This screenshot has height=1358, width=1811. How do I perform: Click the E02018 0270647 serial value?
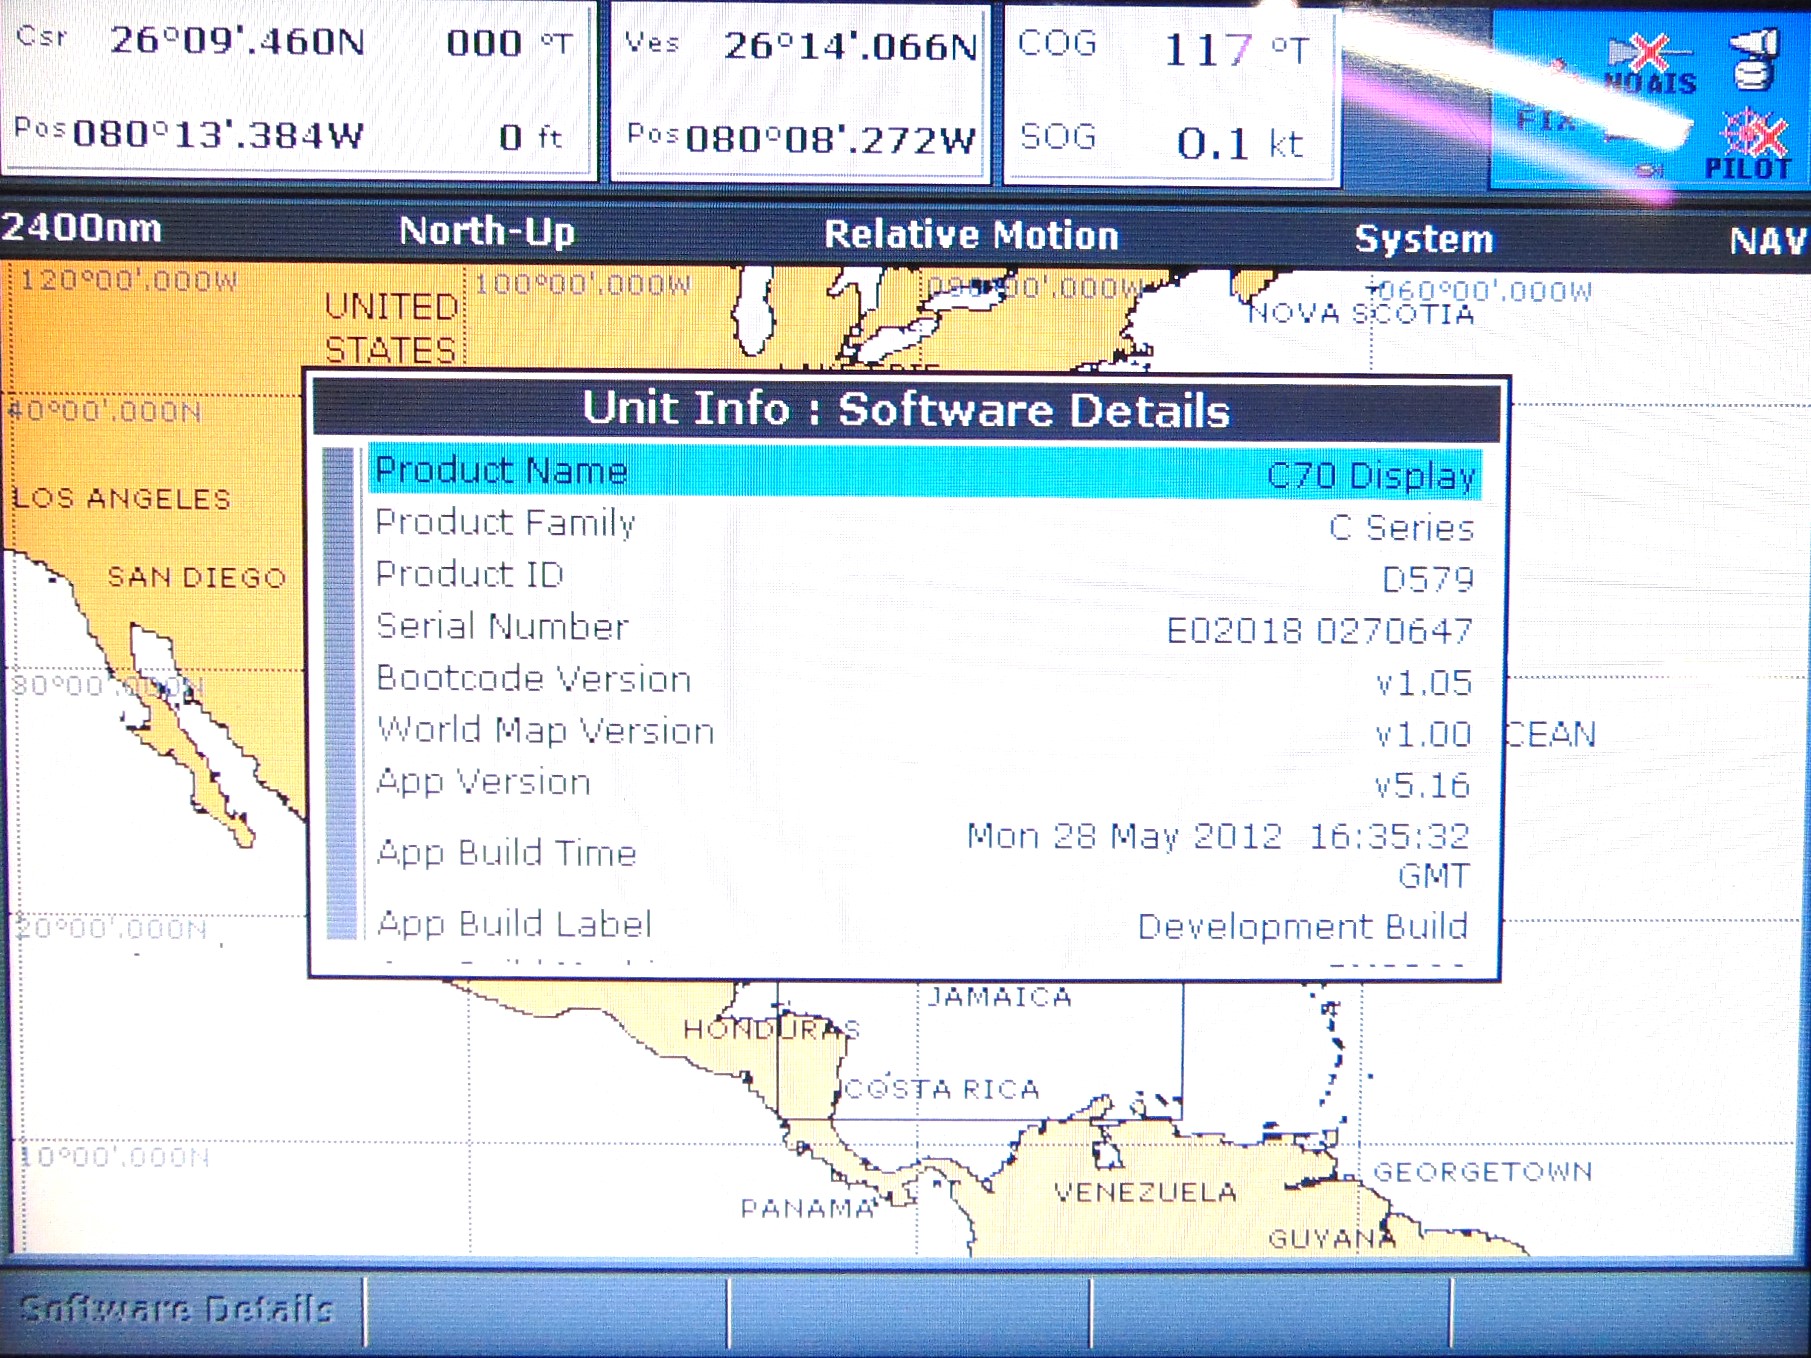click(x=1319, y=631)
